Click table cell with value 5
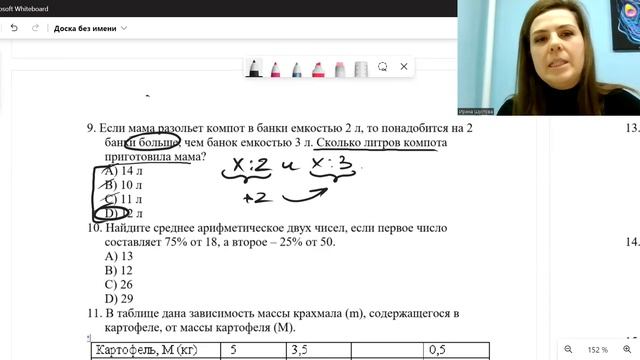The height and width of the screenshot is (360, 640). pyautogui.click(x=253, y=351)
